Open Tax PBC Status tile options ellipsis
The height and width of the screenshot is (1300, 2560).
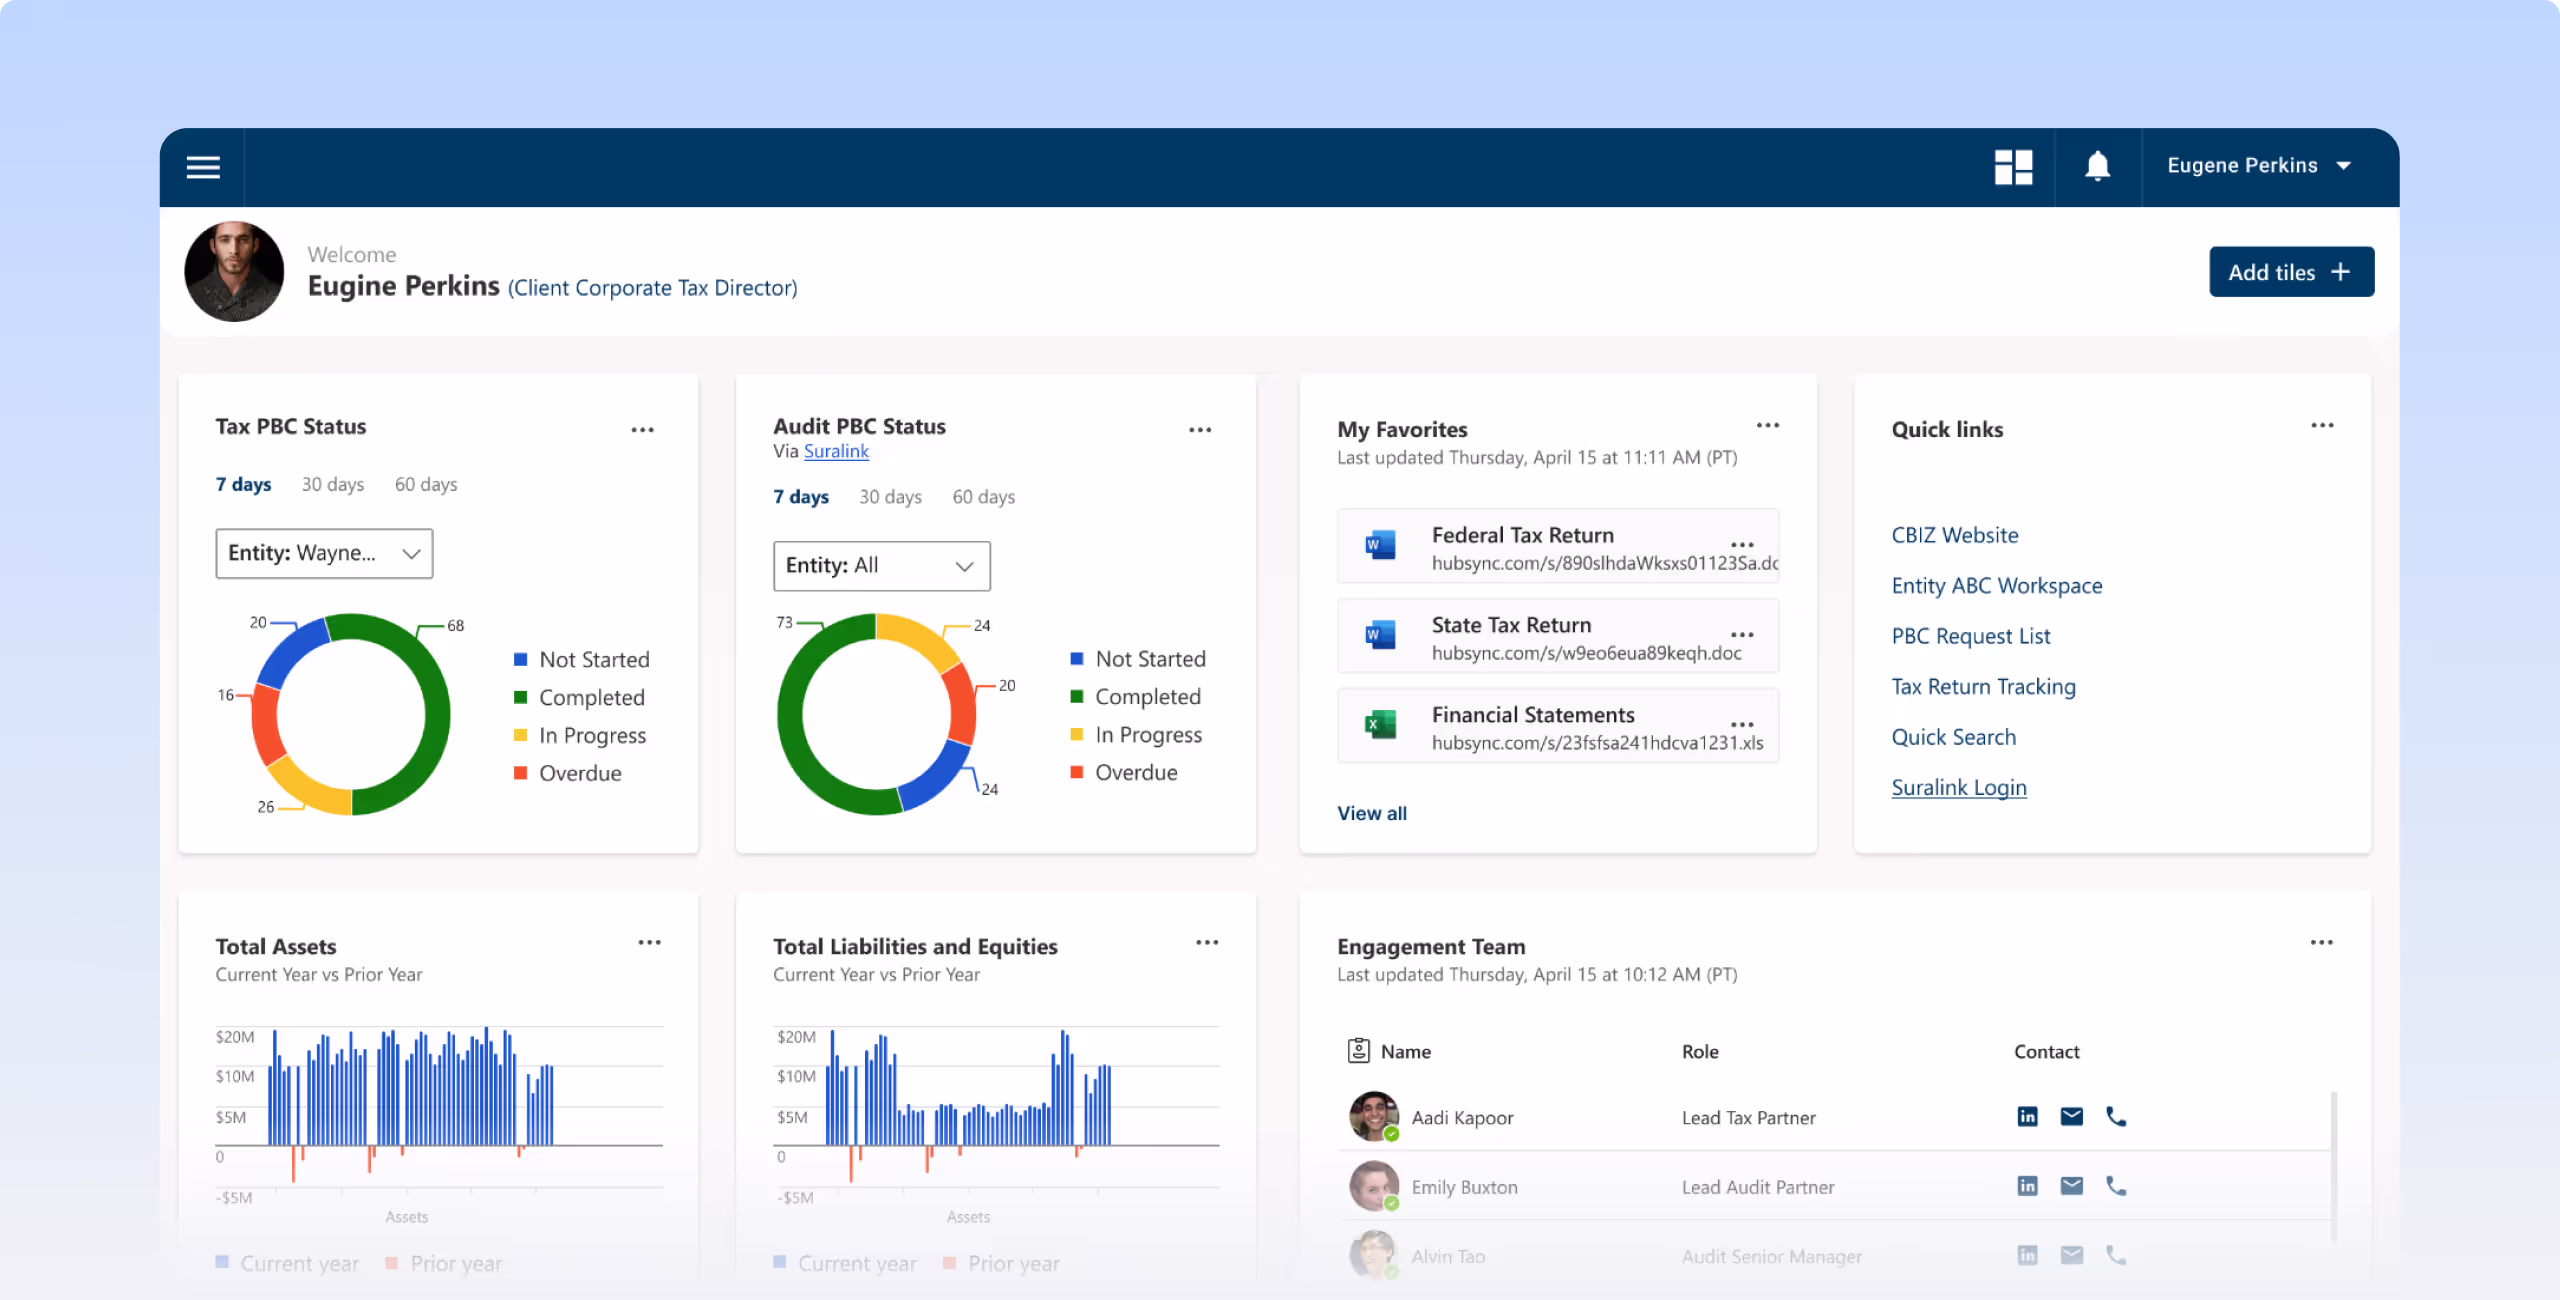(642, 430)
